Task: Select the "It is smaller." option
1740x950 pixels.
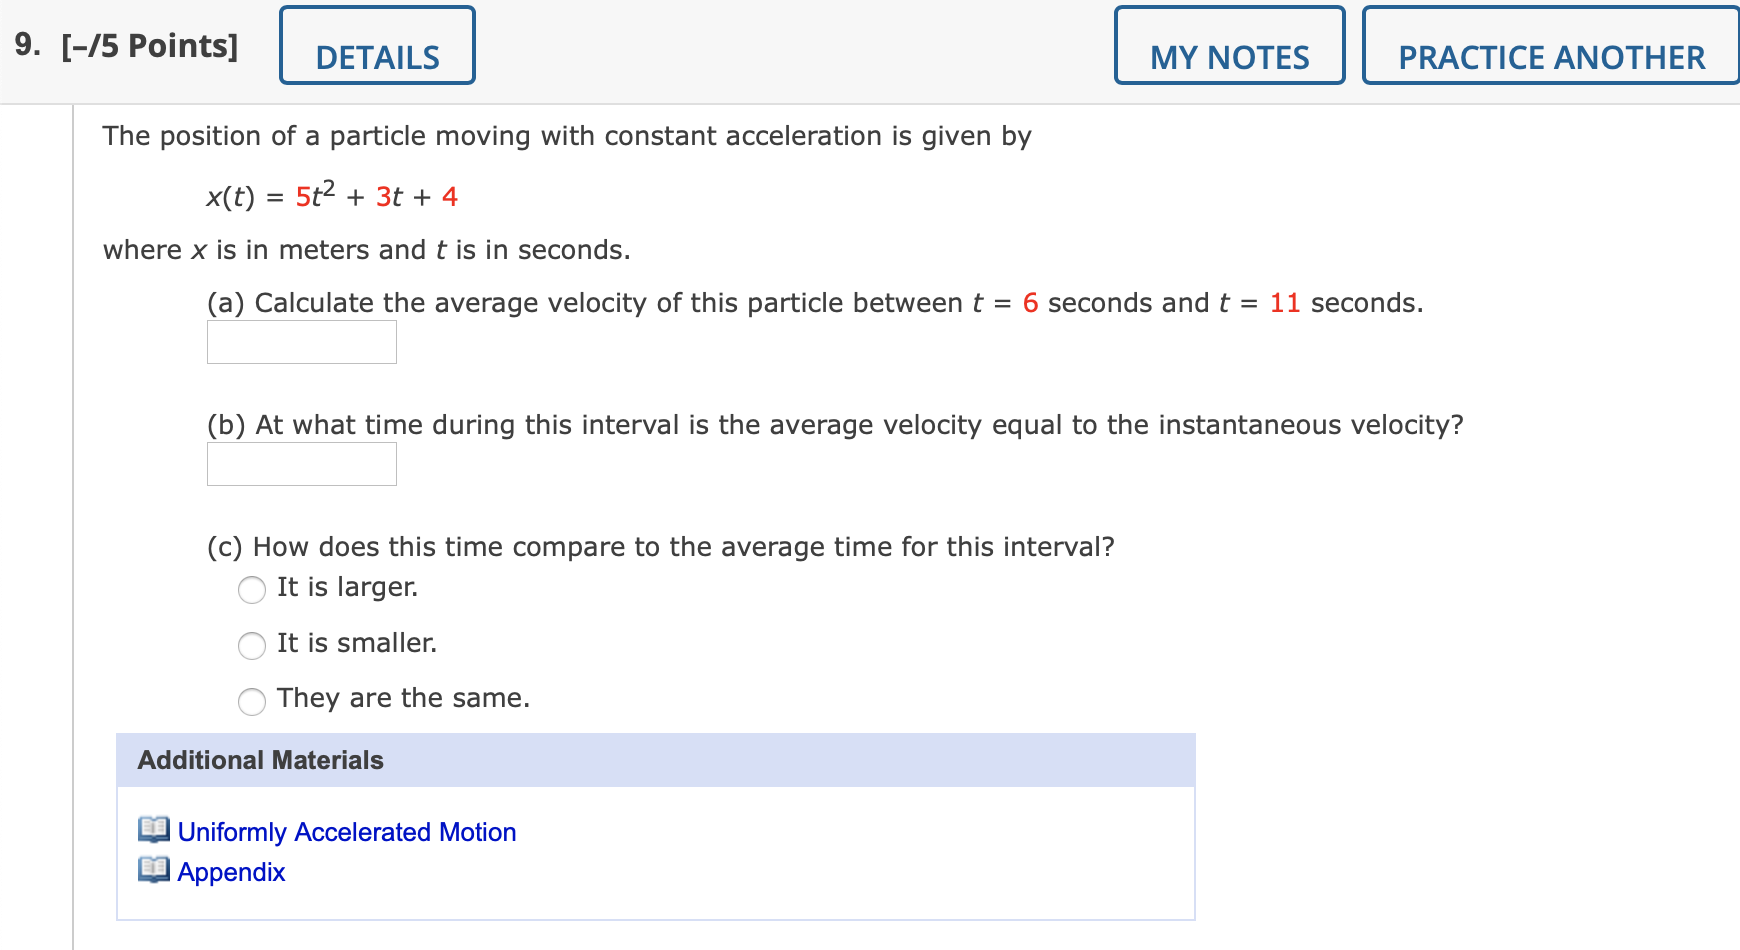Action: (x=251, y=646)
